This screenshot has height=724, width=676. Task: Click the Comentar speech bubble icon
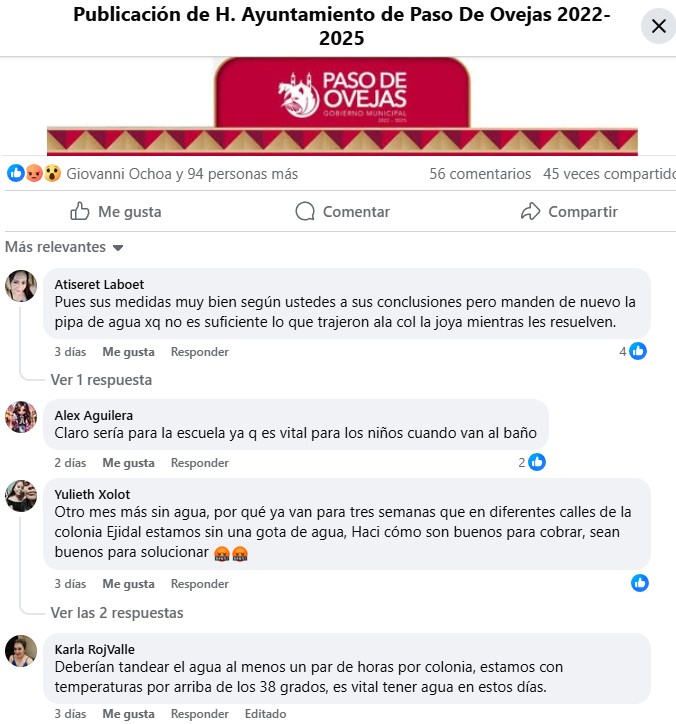(305, 211)
